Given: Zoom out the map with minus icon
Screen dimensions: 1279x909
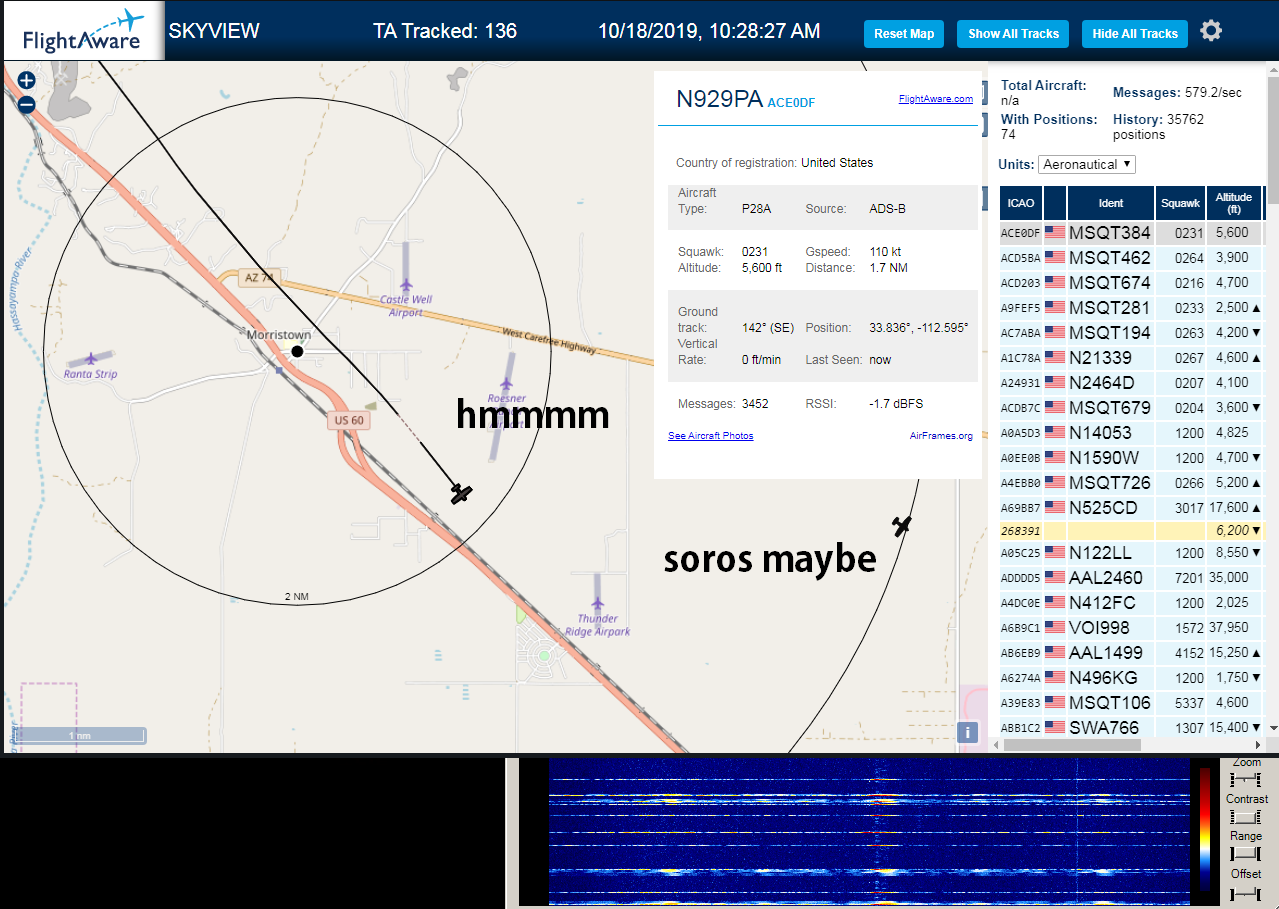Looking at the screenshot, I should coord(26,104).
